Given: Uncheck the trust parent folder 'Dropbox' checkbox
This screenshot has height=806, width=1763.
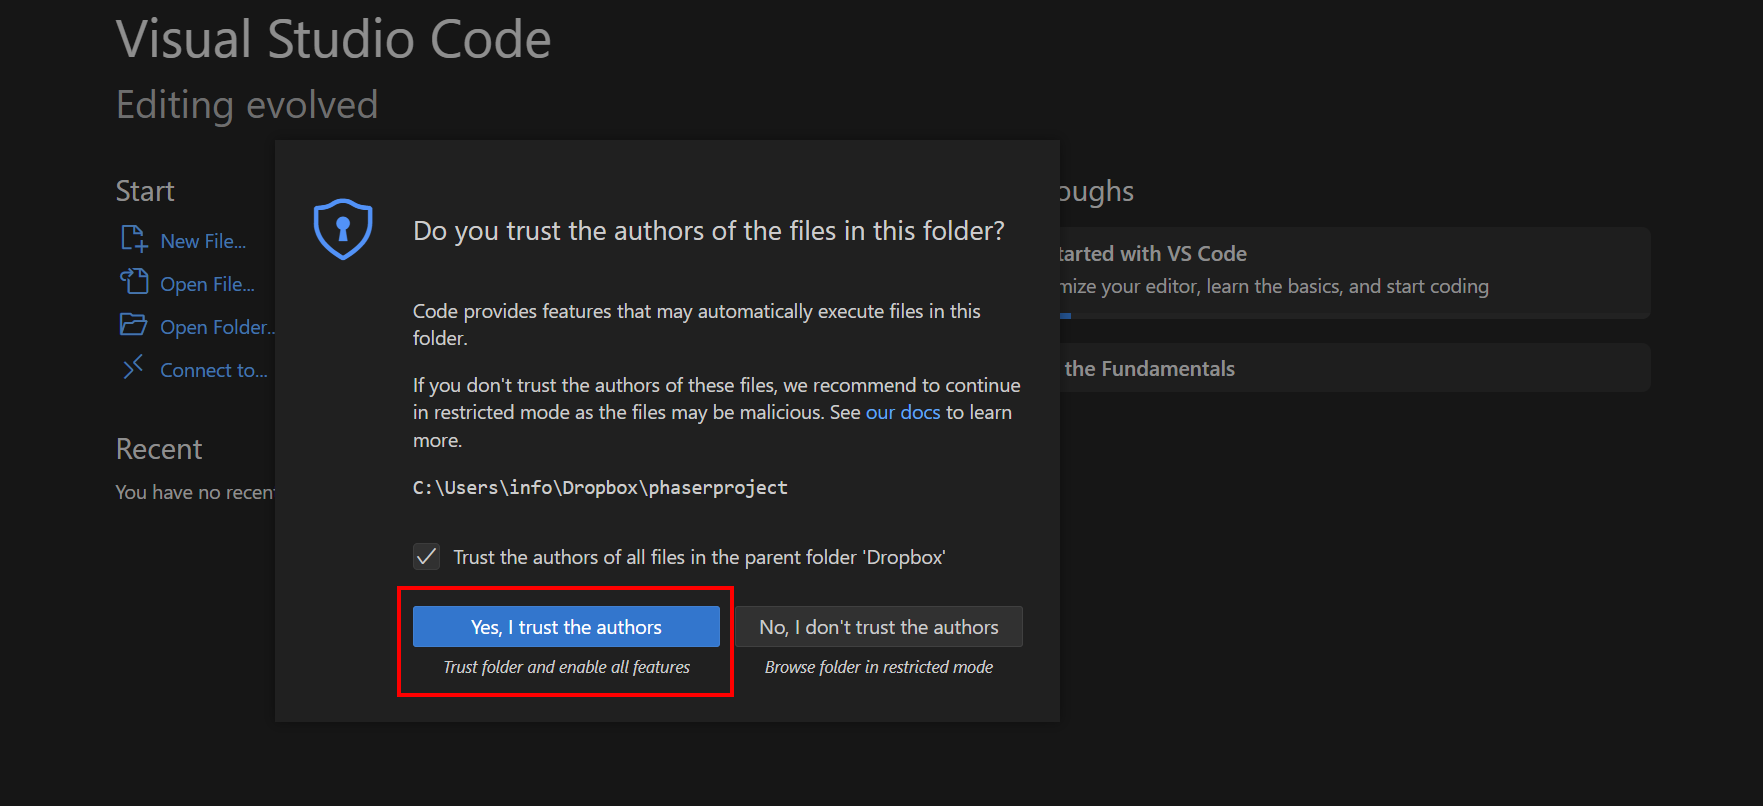Looking at the screenshot, I should [427, 556].
